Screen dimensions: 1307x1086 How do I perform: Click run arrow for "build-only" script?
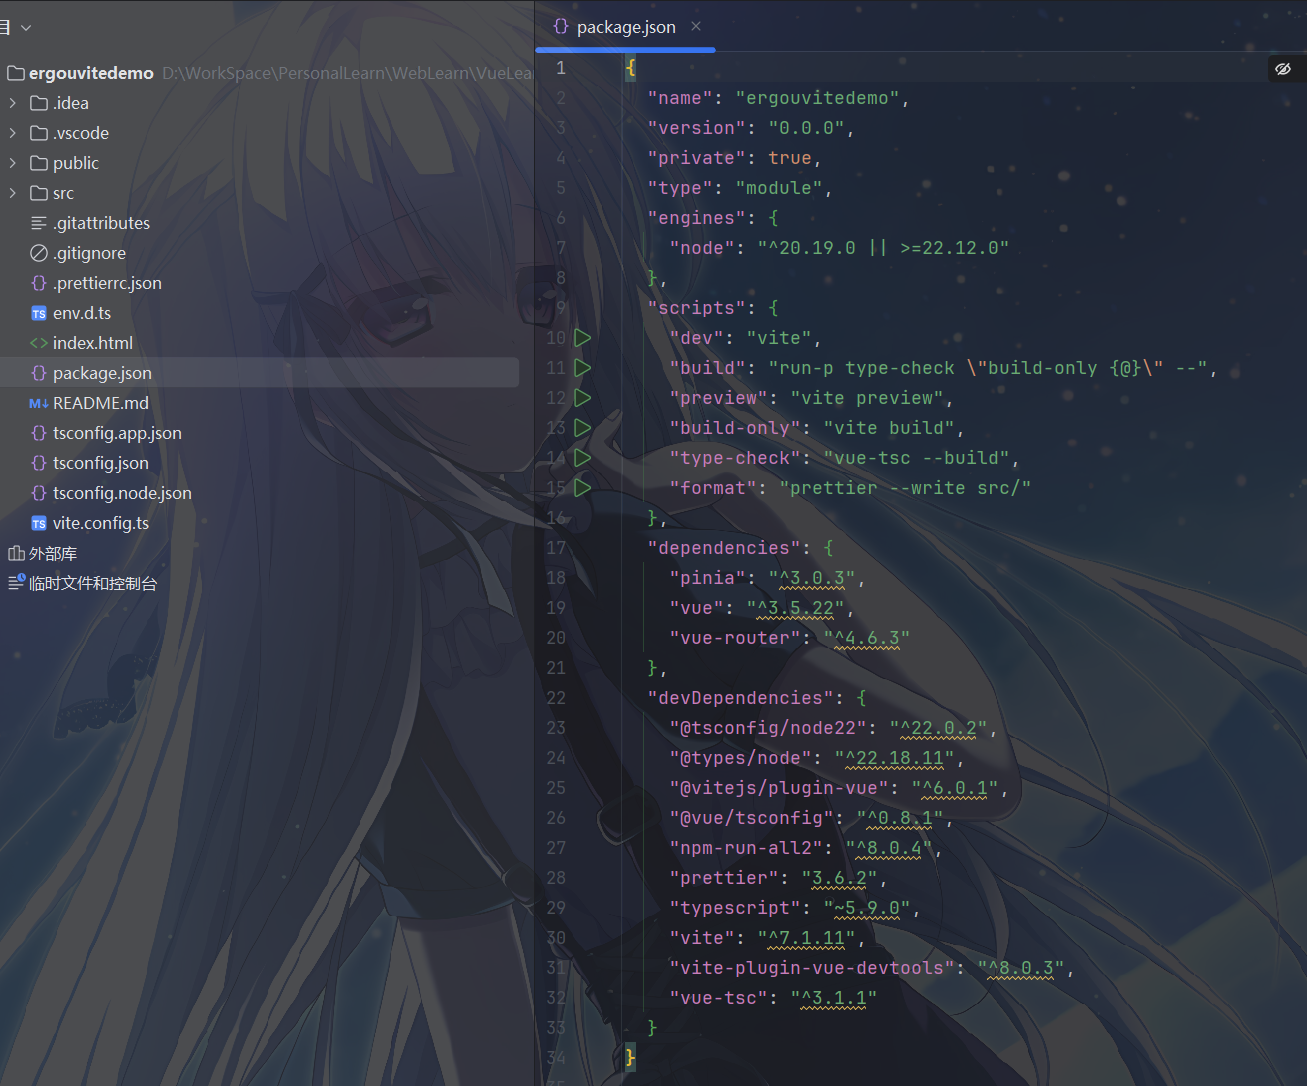[583, 428]
